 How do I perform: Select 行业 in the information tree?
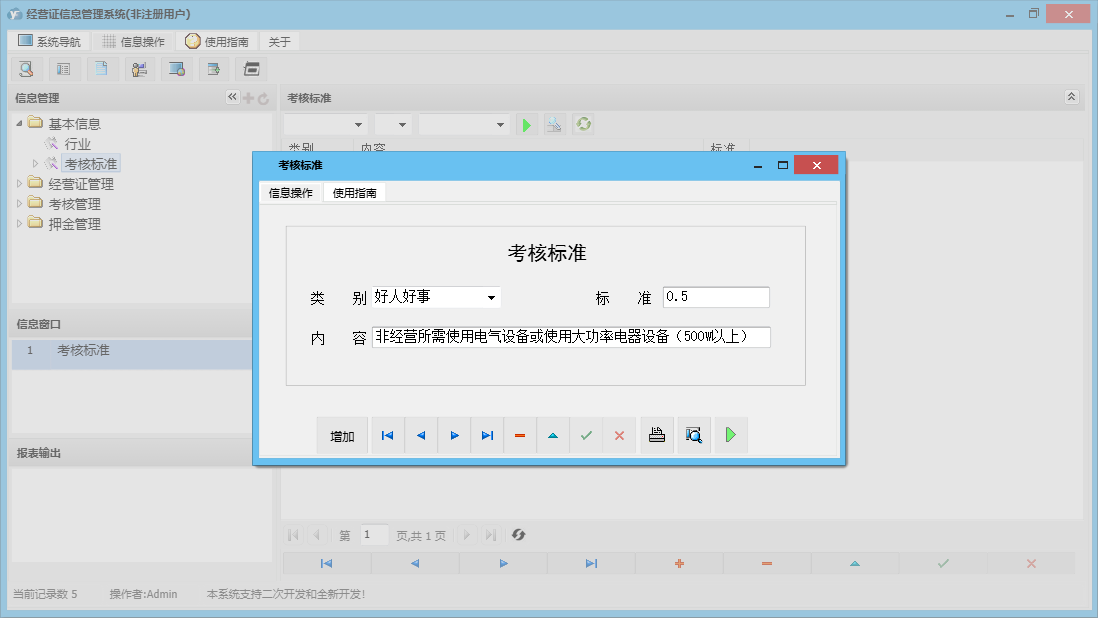78,143
